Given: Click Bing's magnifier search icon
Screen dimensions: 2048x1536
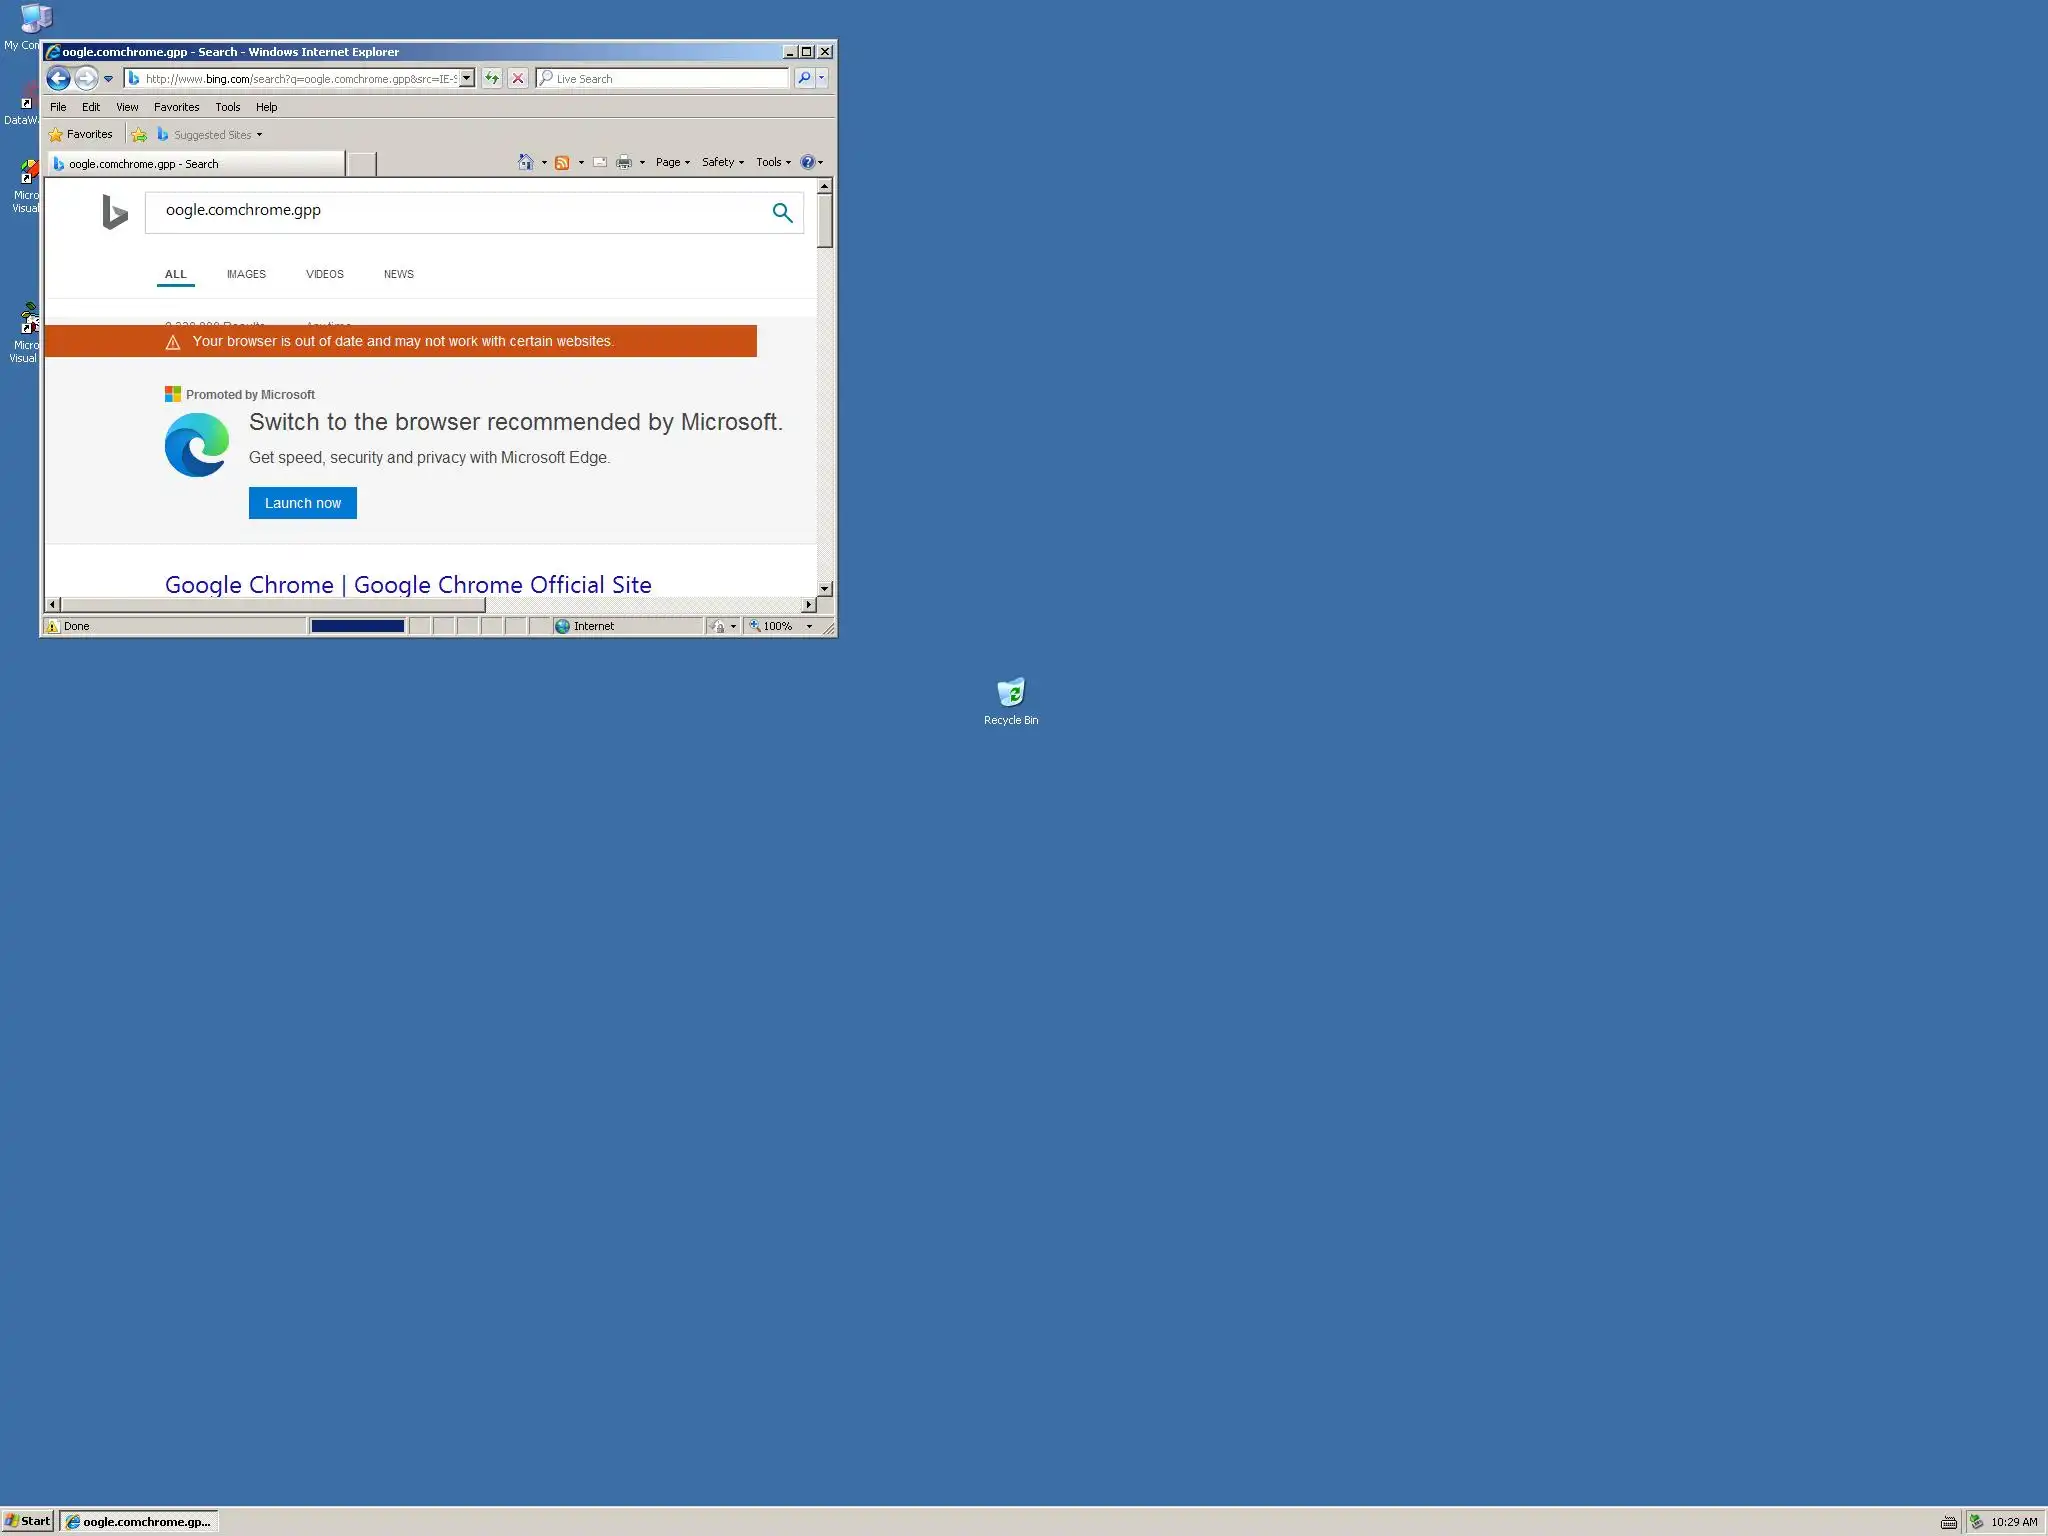Looking at the screenshot, I should pos(782,212).
